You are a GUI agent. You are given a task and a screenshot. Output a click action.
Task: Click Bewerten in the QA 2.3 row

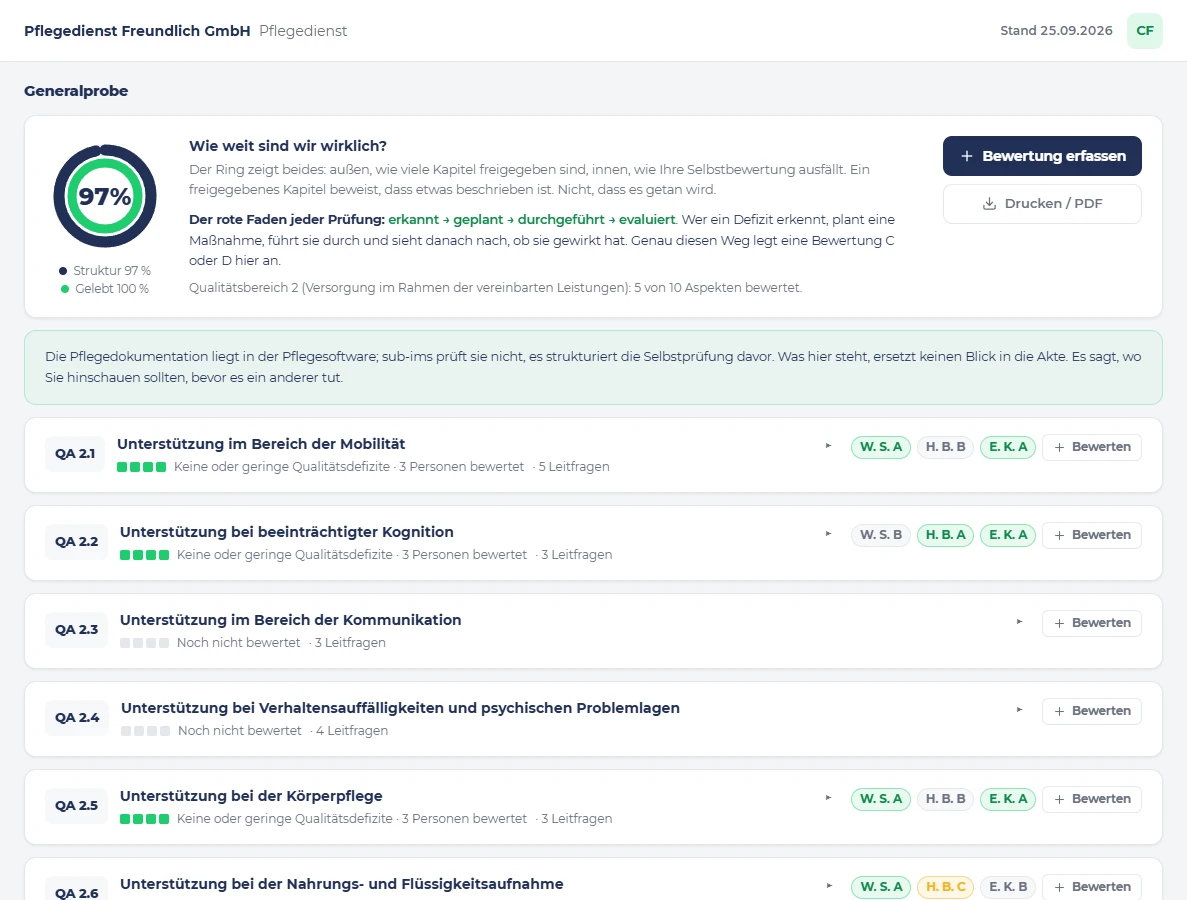tap(1092, 623)
